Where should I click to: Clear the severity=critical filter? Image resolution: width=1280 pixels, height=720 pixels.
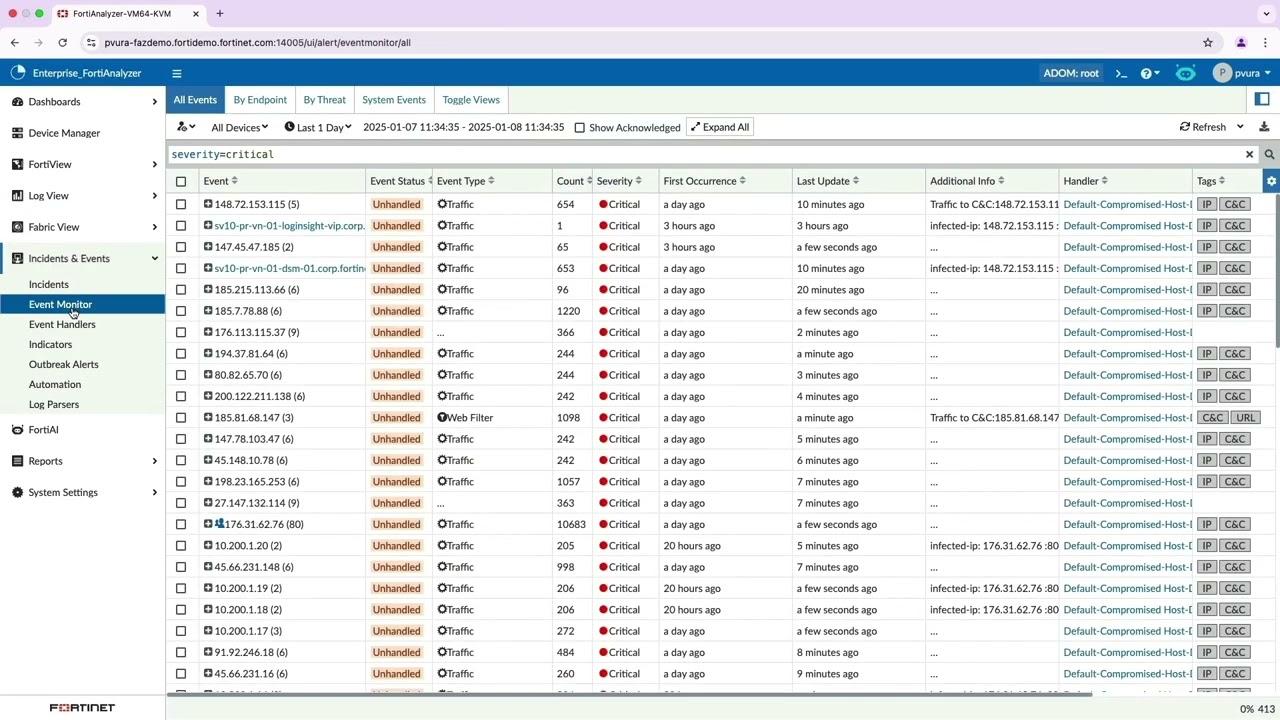pyautogui.click(x=1249, y=155)
